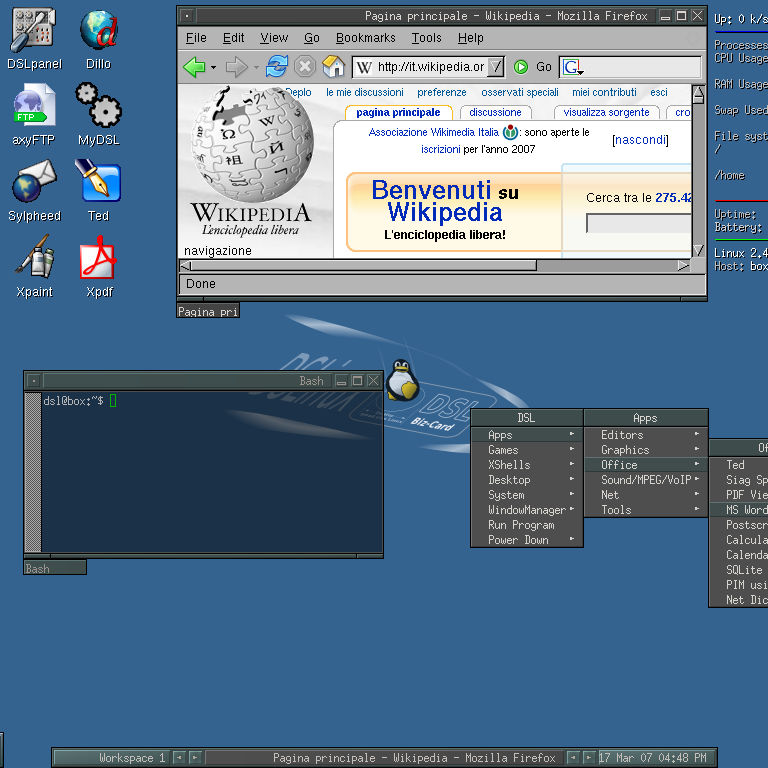The width and height of the screenshot is (768, 768).
Task: Open Forward button history dropdown arrow
Action: click(x=256, y=67)
